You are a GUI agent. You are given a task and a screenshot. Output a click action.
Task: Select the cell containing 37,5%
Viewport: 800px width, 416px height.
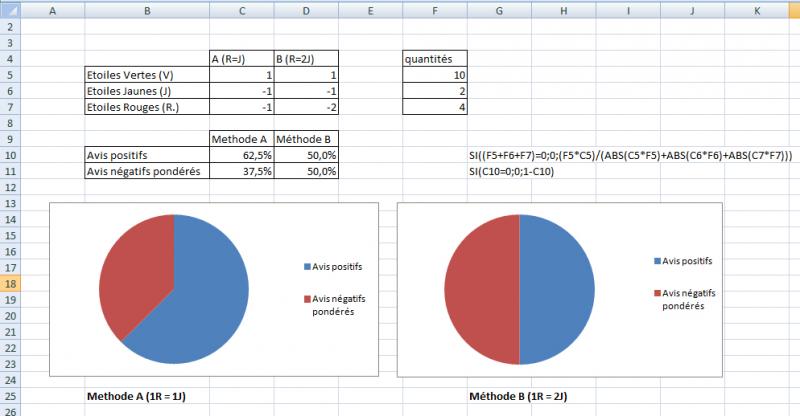[241, 171]
